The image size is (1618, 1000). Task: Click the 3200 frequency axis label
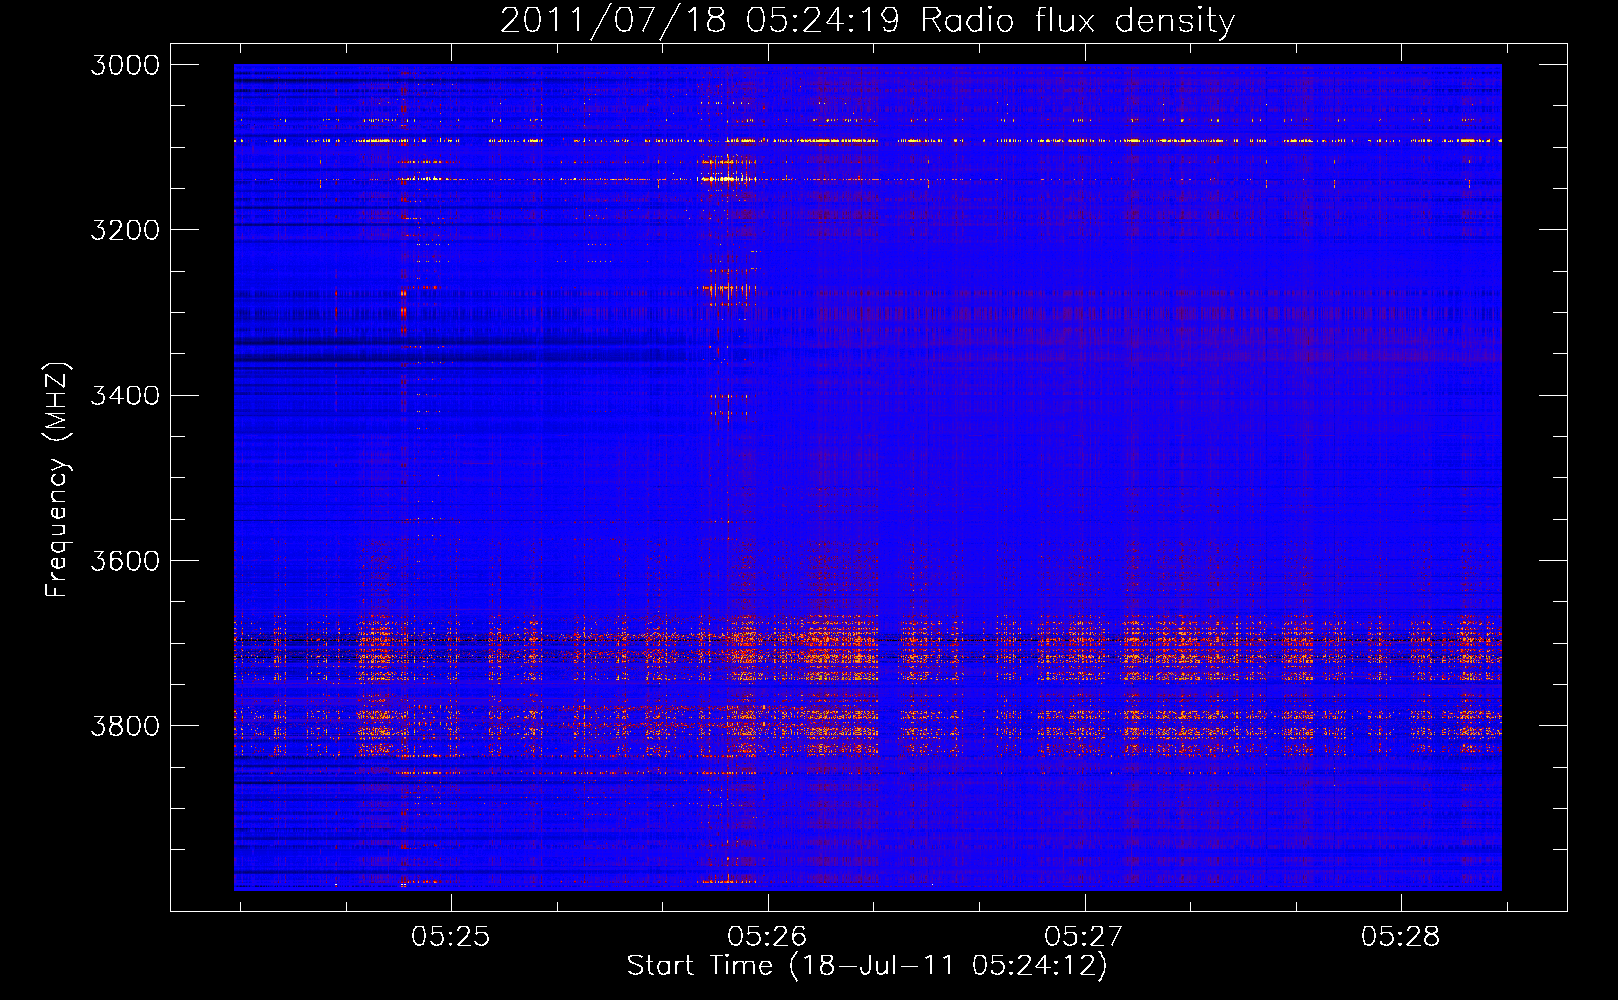[x=125, y=230]
